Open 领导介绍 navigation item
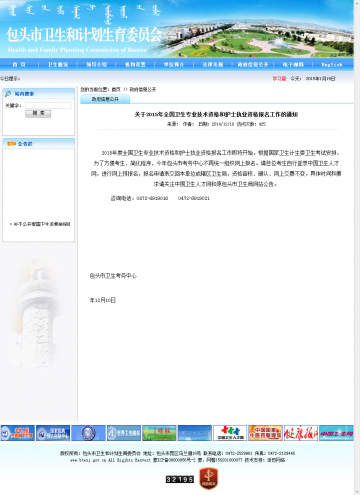Screen dimensions: 360x495 click(97, 64)
